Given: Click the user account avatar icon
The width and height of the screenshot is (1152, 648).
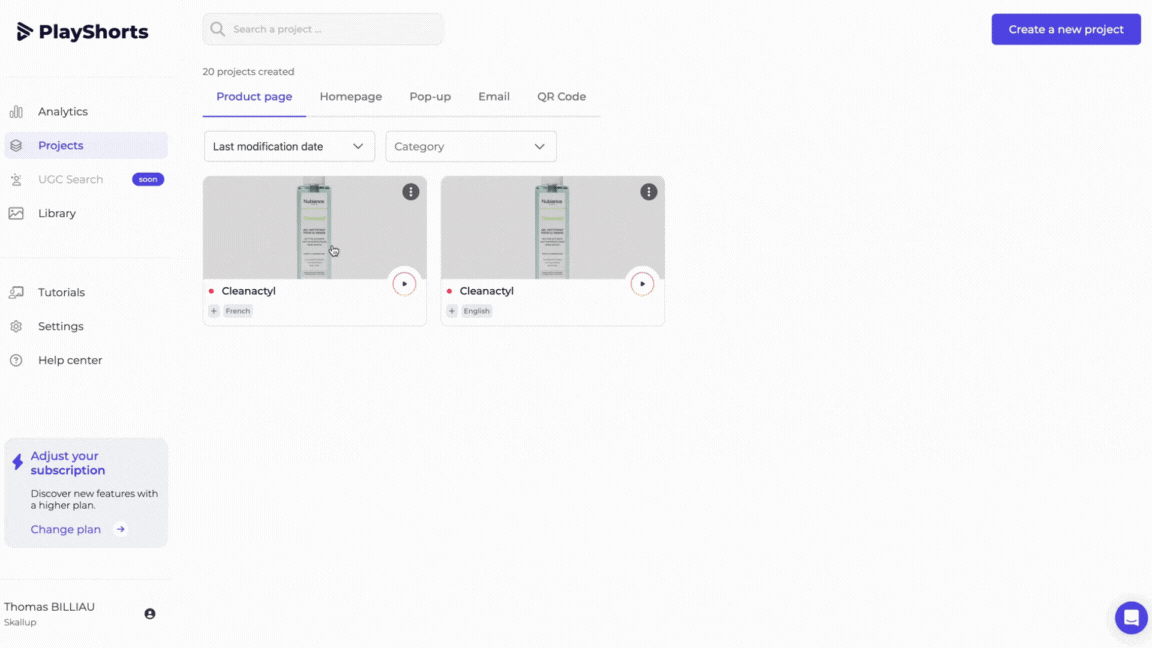Looking at the screenshot, I should click(150, 613).
